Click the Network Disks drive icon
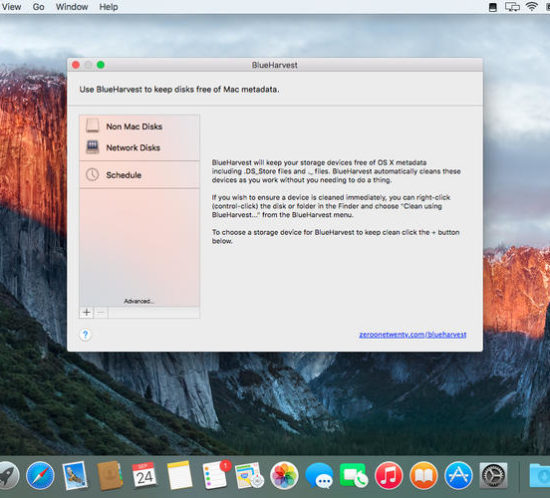 tap(92, 147)
